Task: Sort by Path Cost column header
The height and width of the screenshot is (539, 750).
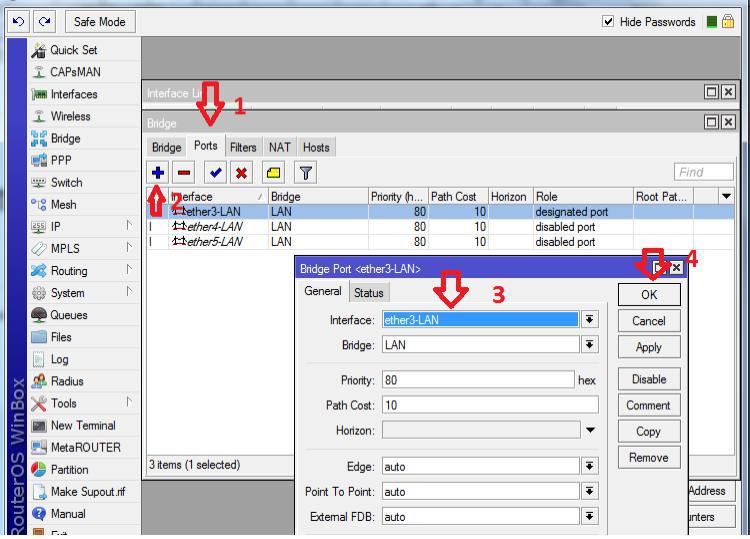Action: [458, 197]
